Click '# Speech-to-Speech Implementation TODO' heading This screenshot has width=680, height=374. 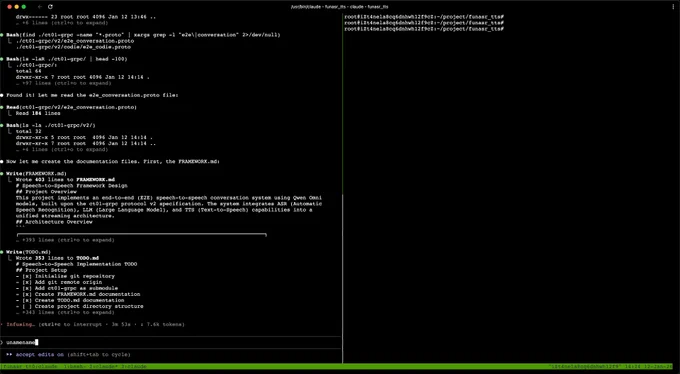pos(76,264)
